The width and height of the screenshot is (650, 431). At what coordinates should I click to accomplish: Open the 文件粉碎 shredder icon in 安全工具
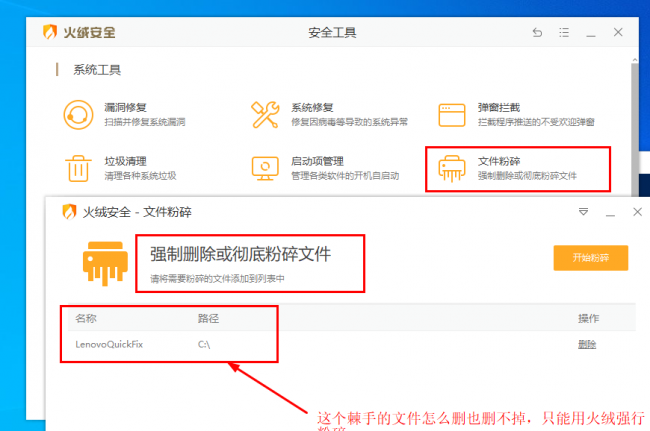click(452, 168)
